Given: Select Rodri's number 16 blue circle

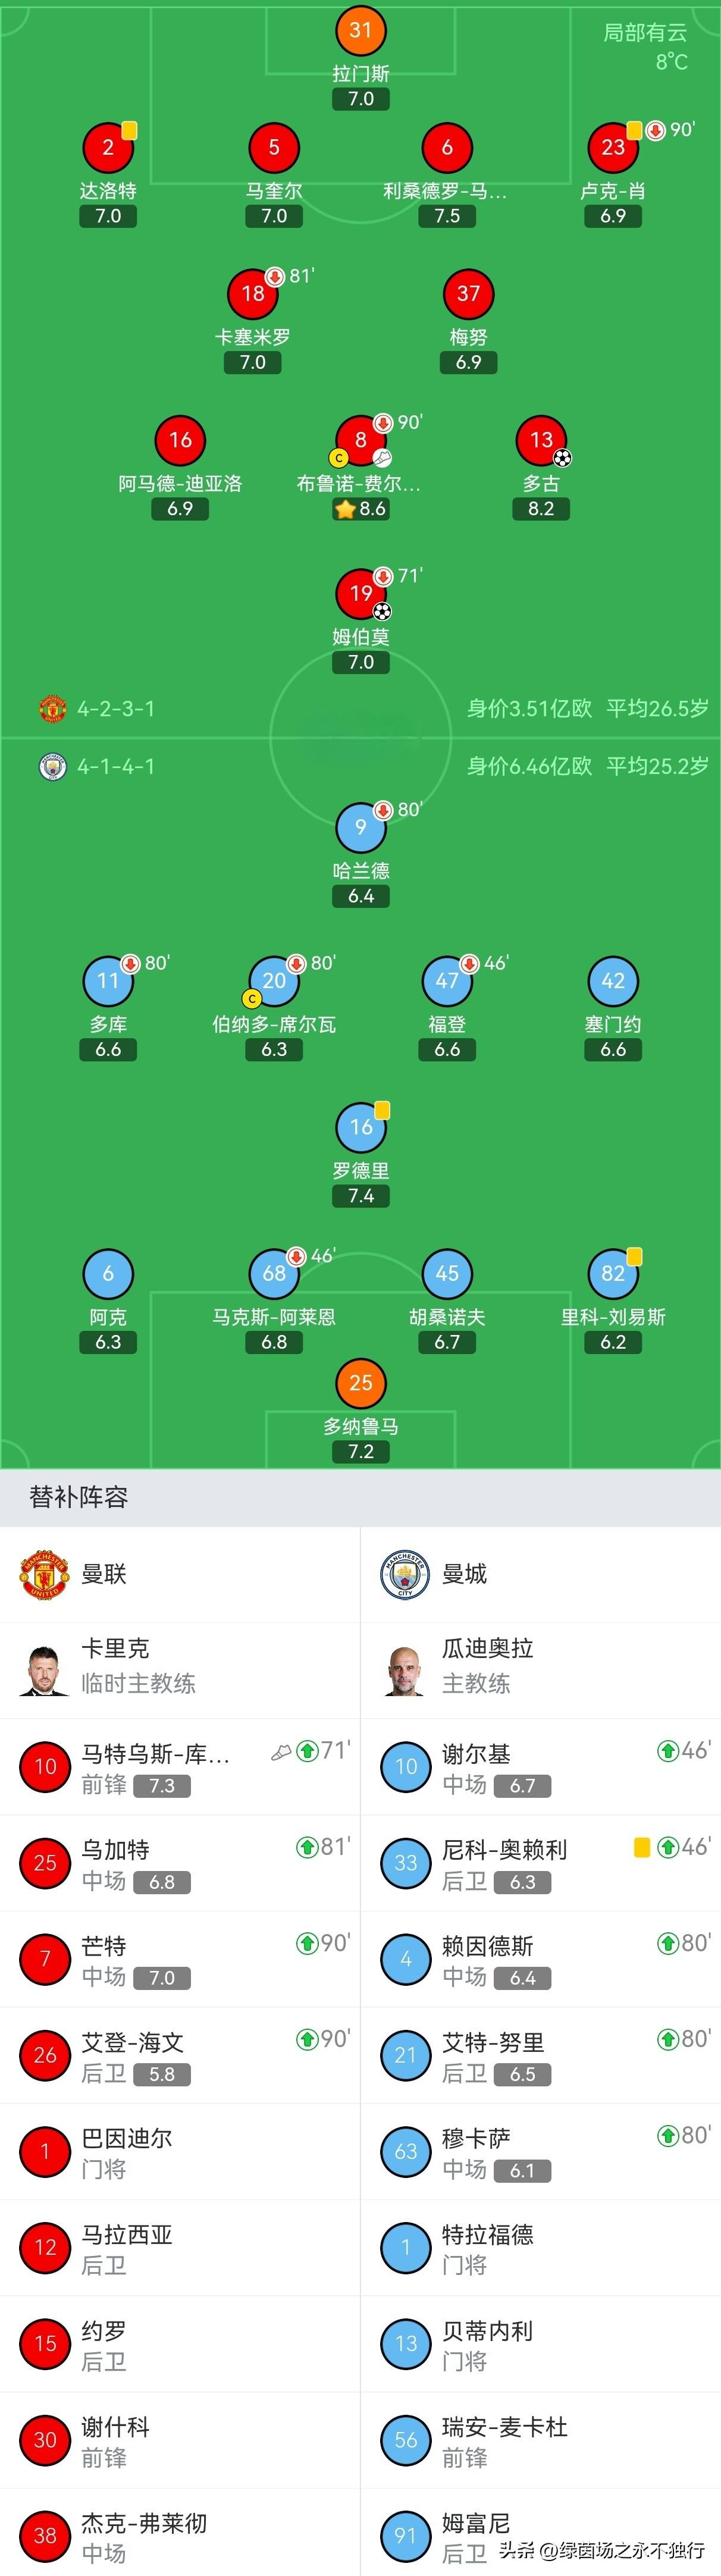Looking at the screenshot, I should point(361,1127).
